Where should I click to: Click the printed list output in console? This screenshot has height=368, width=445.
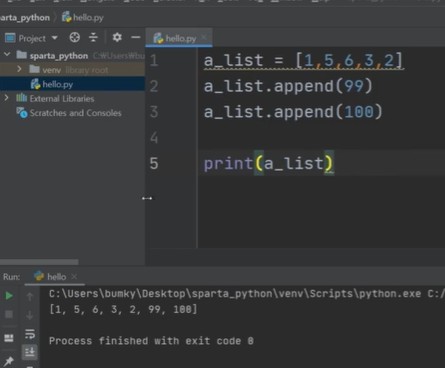[123, 309]
